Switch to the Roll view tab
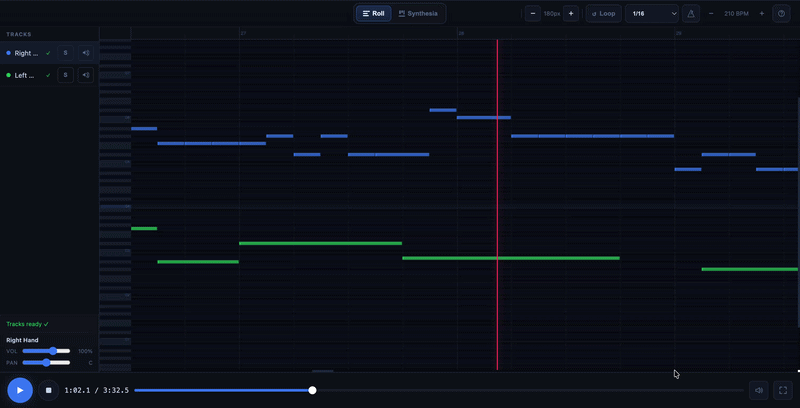 pos(373,14)
